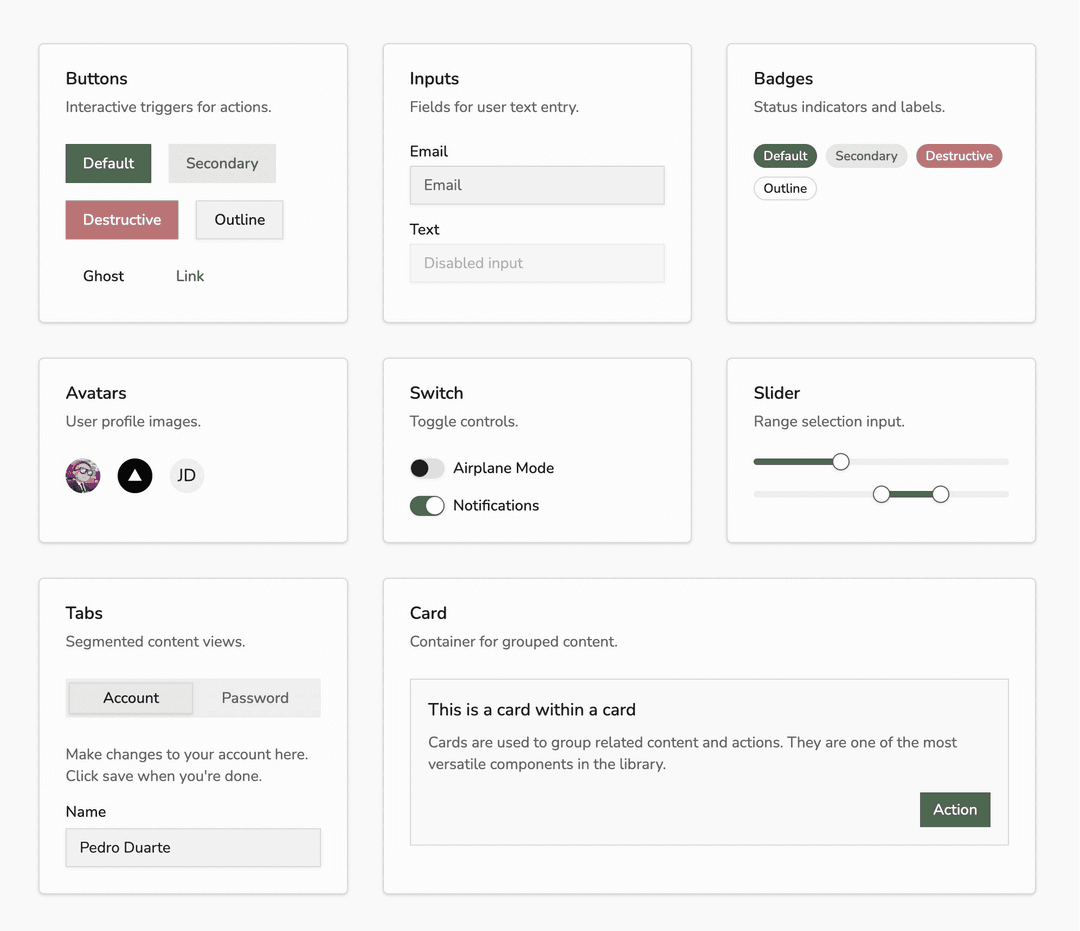Click the Email input field
1080x931 pixels.
tap(537, 185)
